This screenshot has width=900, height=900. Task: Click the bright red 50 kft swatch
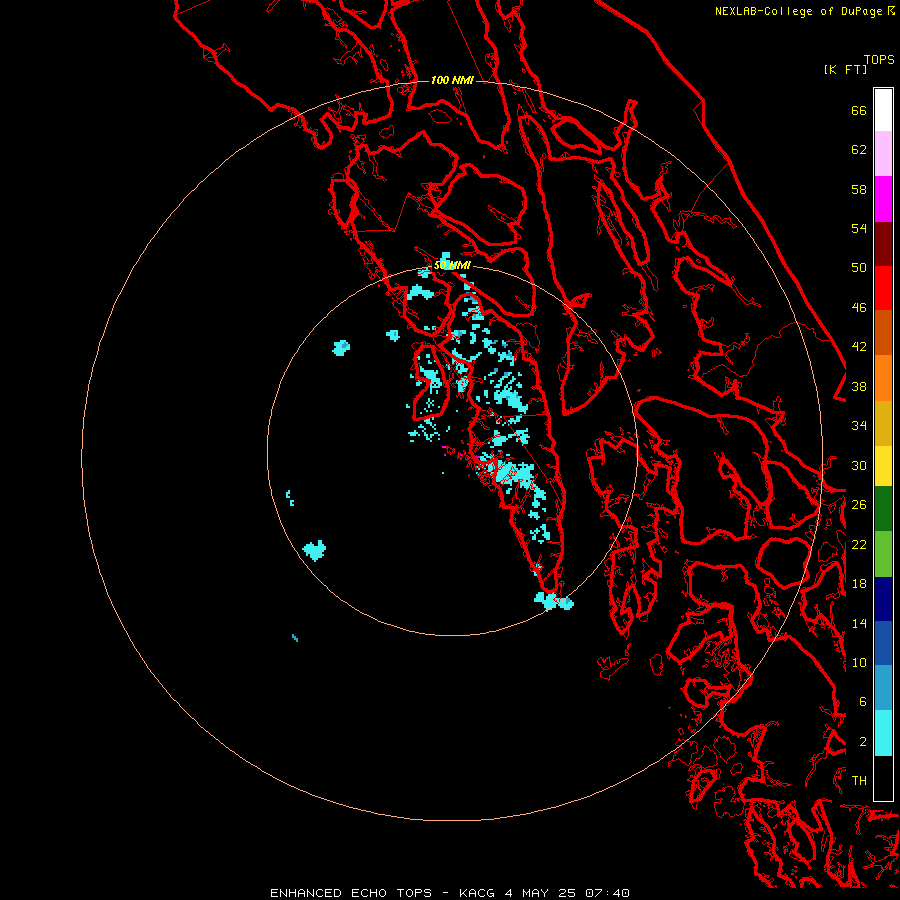883,288
